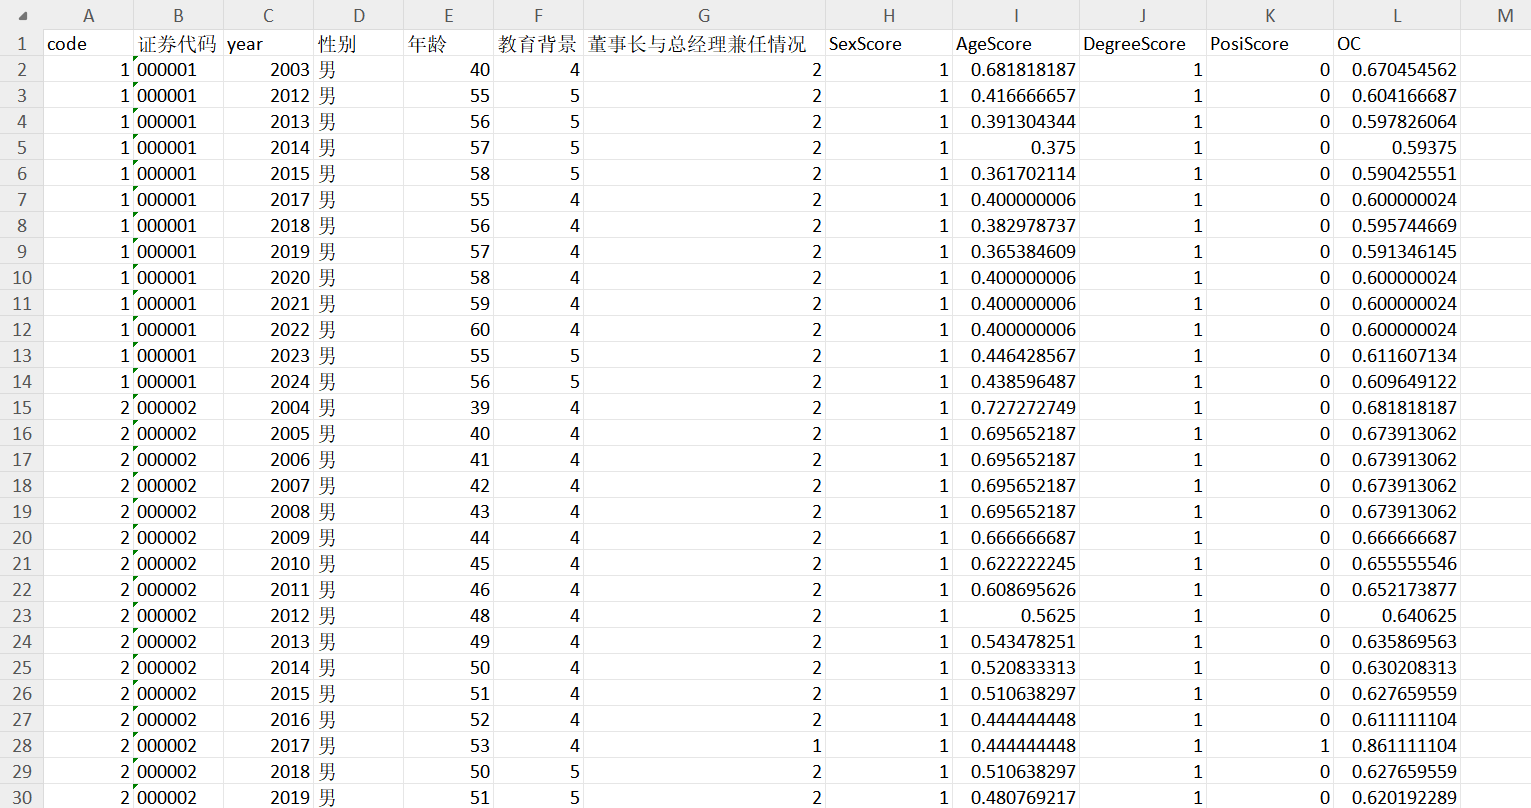The width and height of the screenshot is (1531, 808).
Task: Select the cell with year 2003
Action: click(x=268, y=70)
